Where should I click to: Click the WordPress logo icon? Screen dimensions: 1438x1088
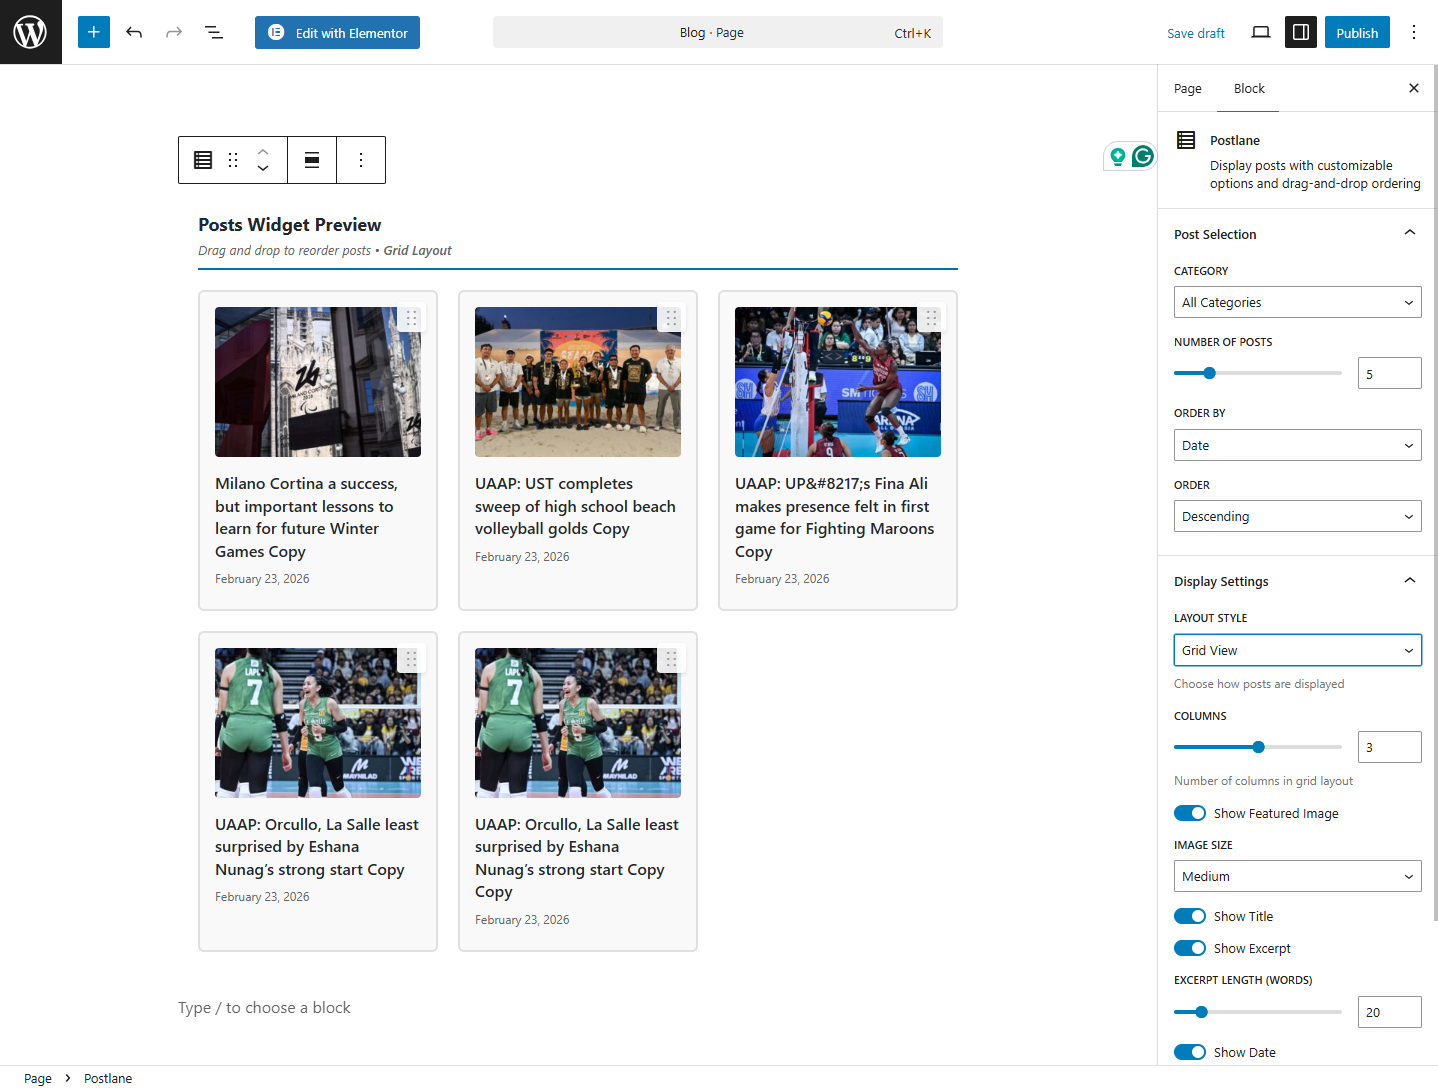click(x=30, y=31)
